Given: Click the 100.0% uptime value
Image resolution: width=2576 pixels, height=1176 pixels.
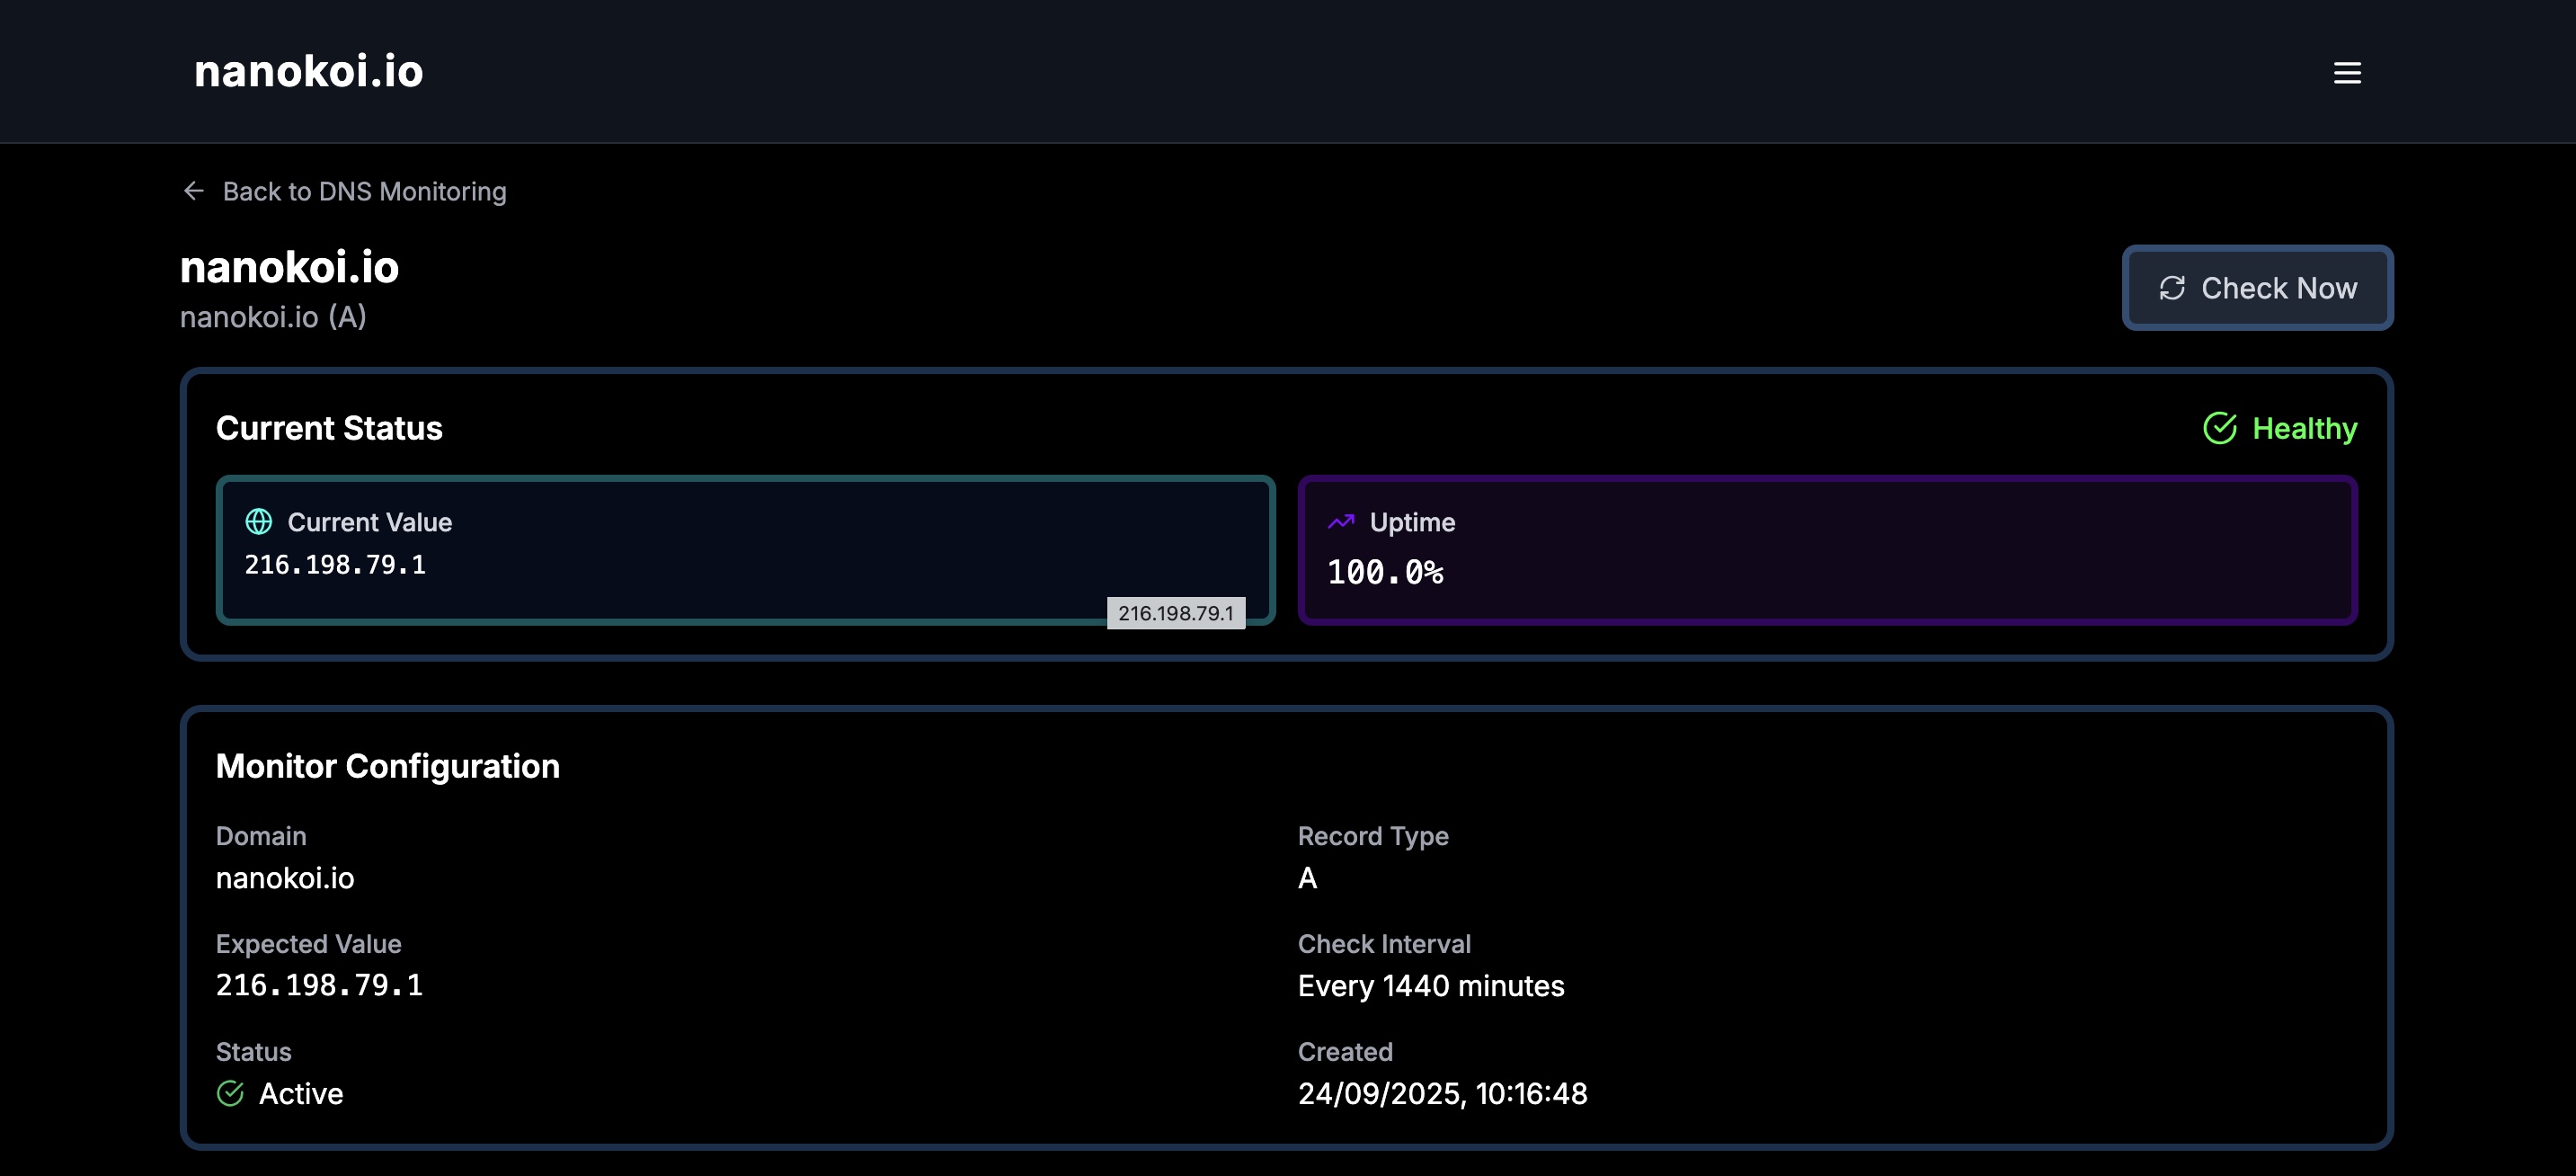Looking at the screenshot, I should point(1384,572).
